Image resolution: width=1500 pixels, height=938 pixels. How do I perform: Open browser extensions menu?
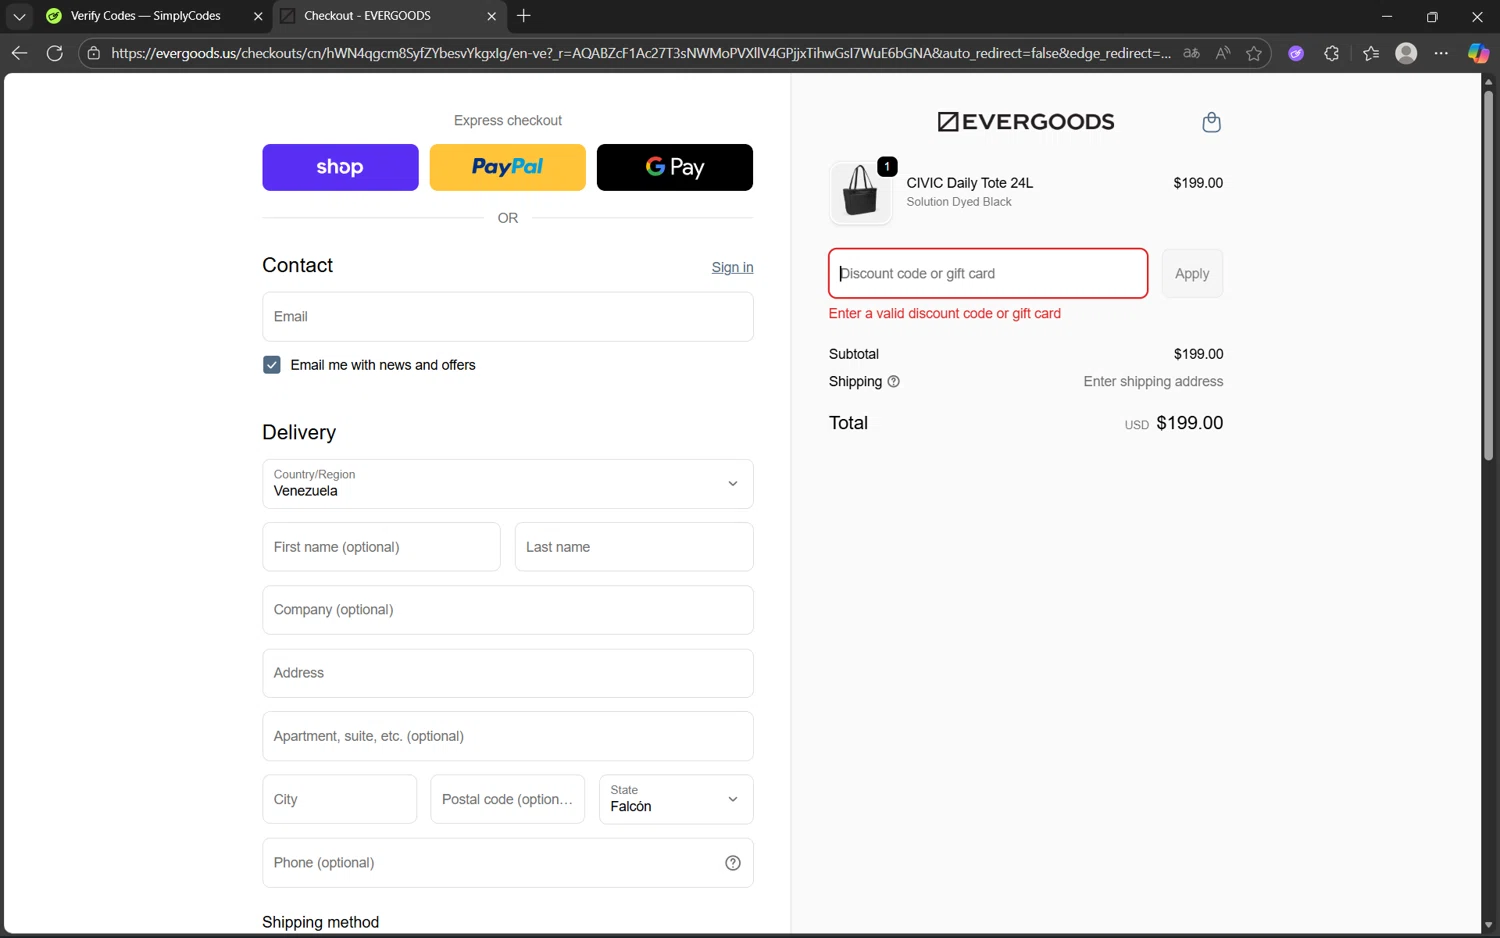(1331, 53)
